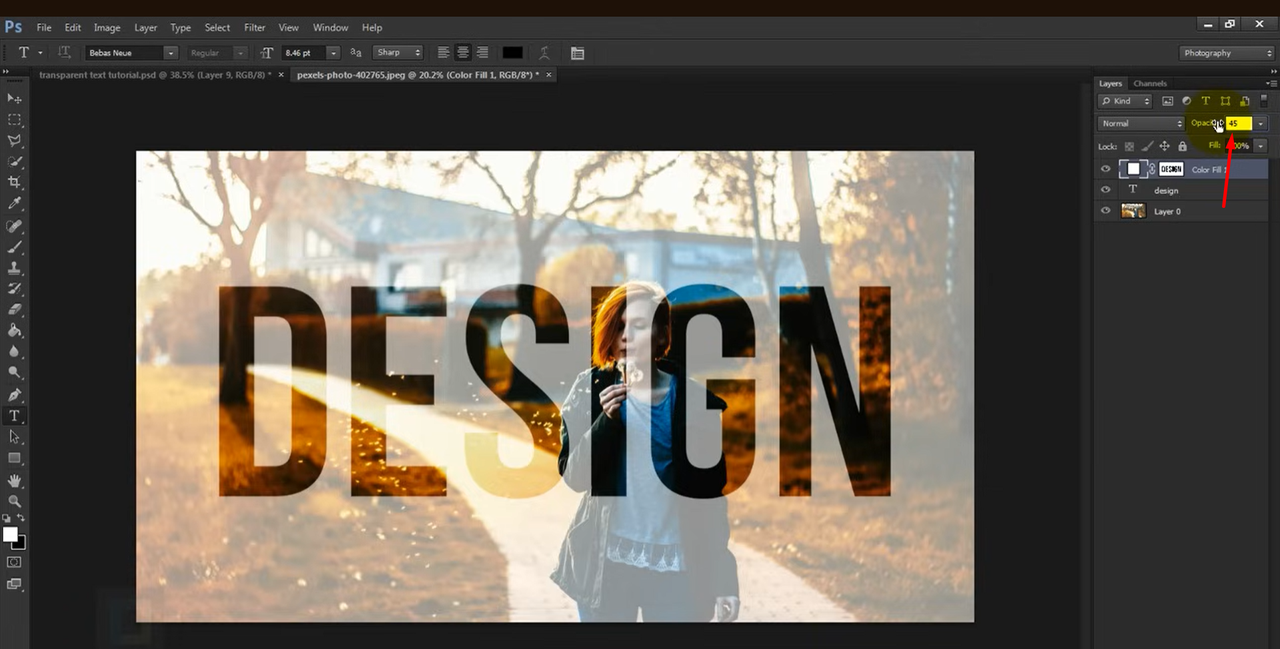Toggle type layer filter

[1205, 101]
